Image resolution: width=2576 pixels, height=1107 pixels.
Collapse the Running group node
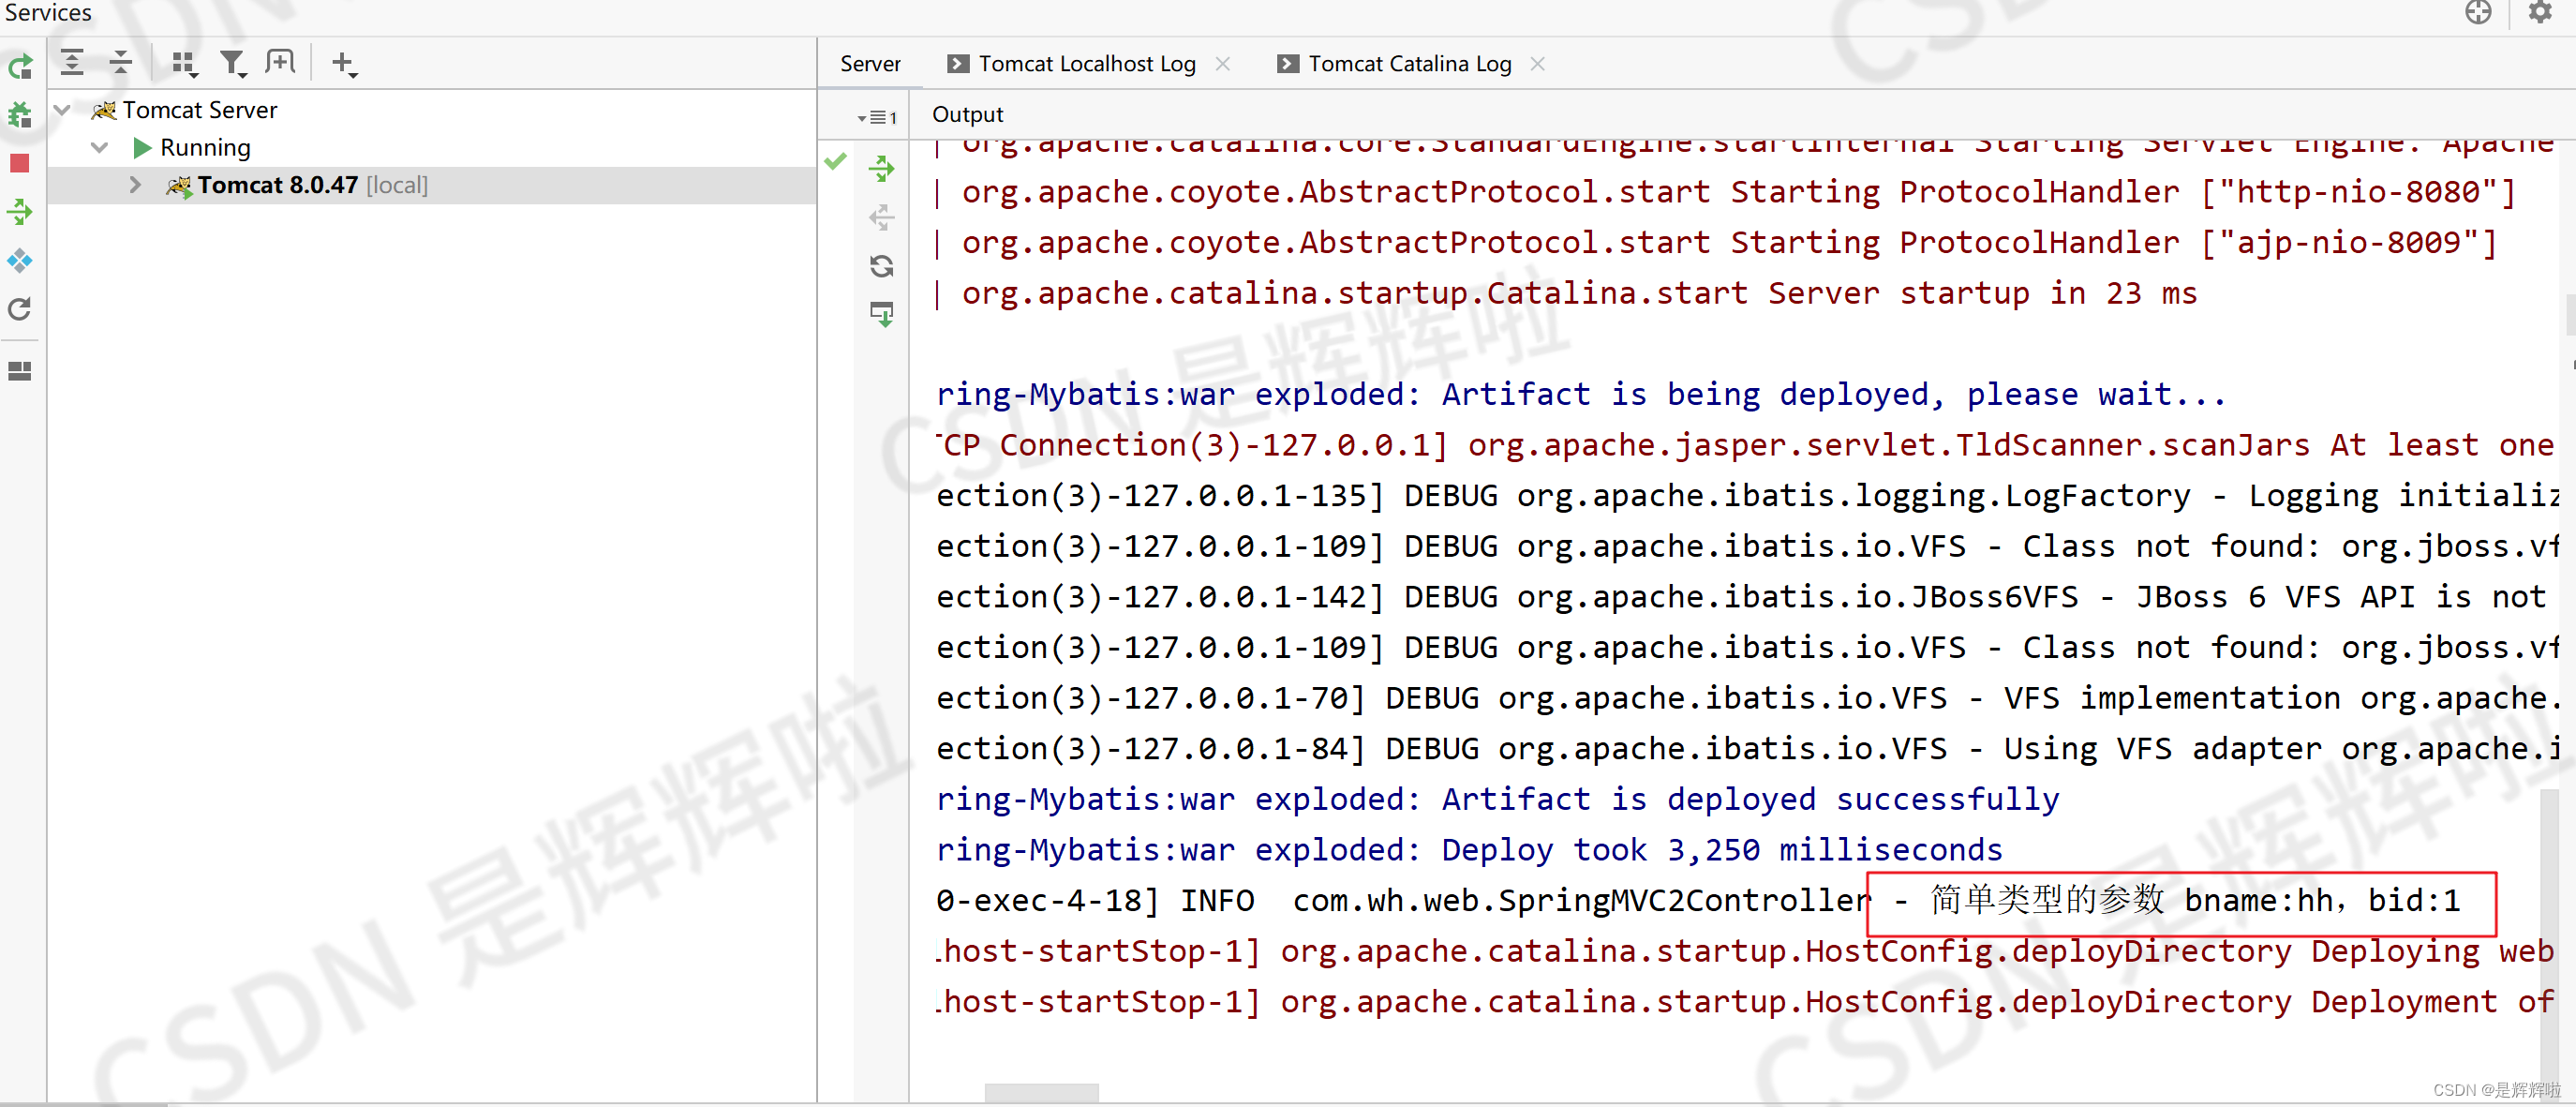tap(99, 148)
